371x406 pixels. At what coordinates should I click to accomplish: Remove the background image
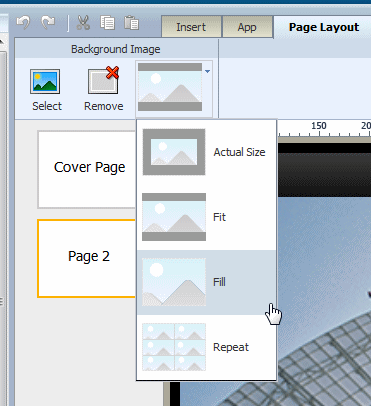[x=103, y=90]
